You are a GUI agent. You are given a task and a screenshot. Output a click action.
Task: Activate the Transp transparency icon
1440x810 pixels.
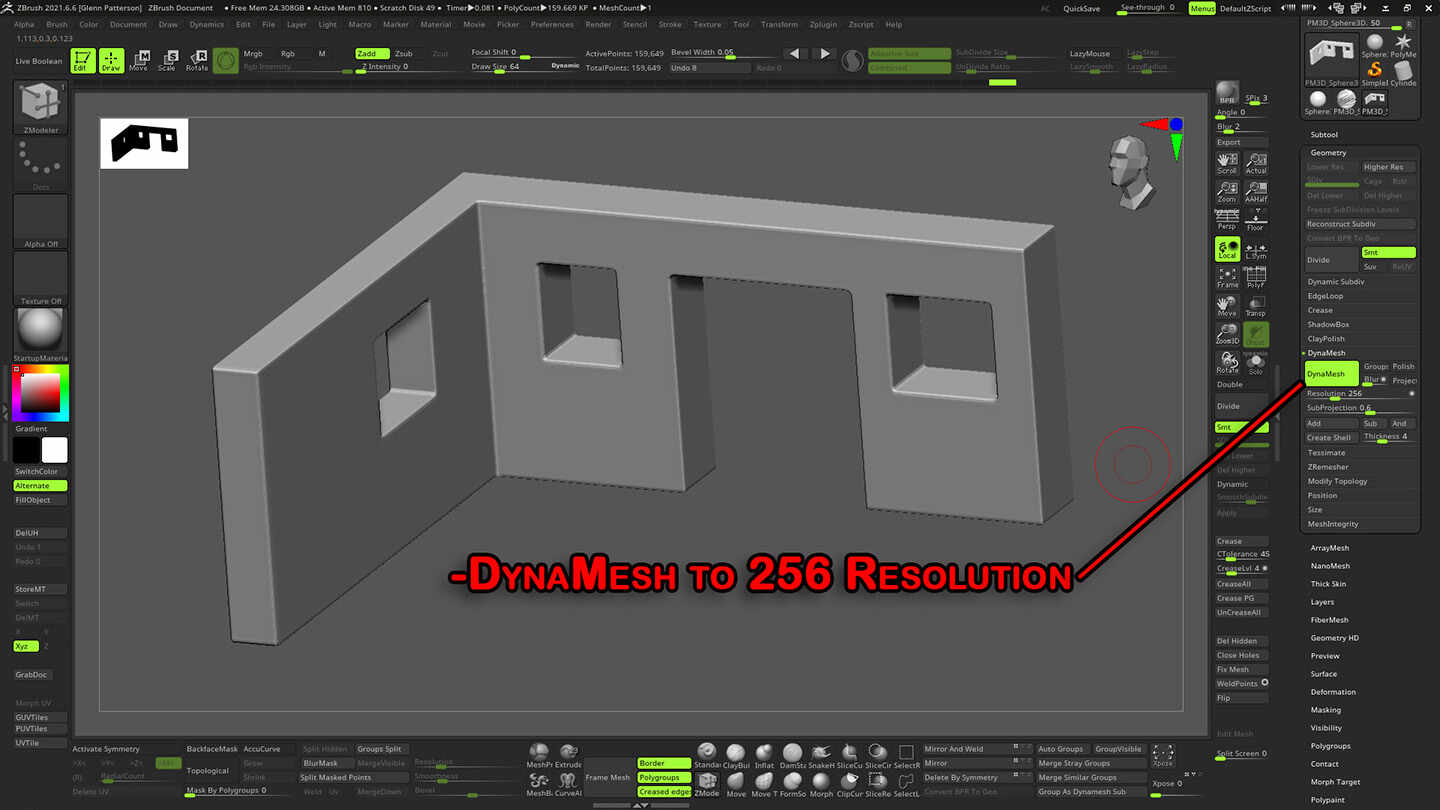point(1256,303)
